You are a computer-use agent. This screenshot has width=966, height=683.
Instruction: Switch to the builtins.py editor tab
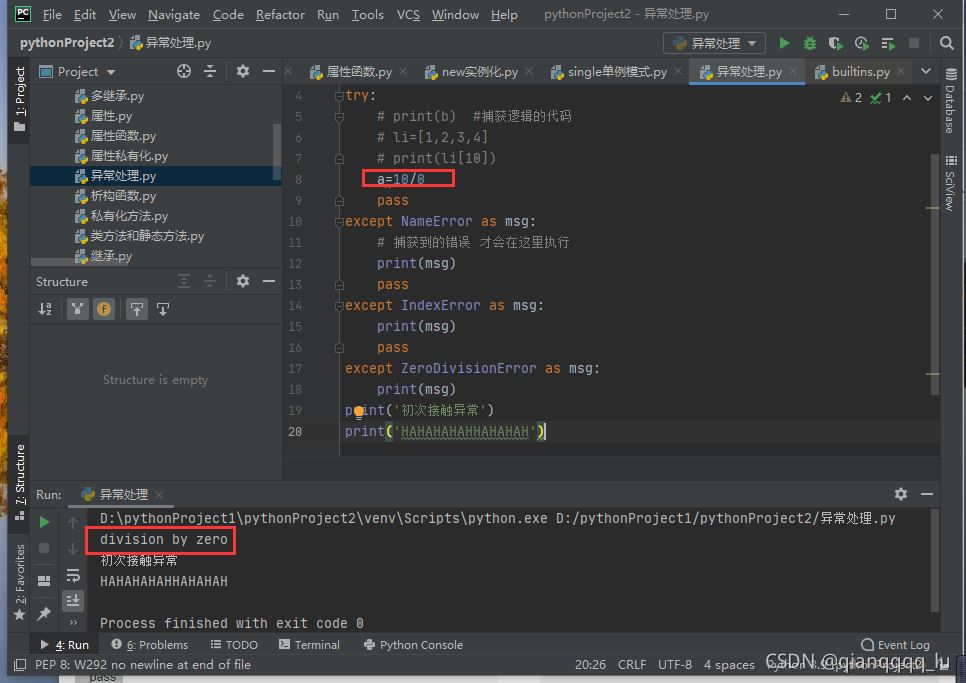[x=852, y=72]
